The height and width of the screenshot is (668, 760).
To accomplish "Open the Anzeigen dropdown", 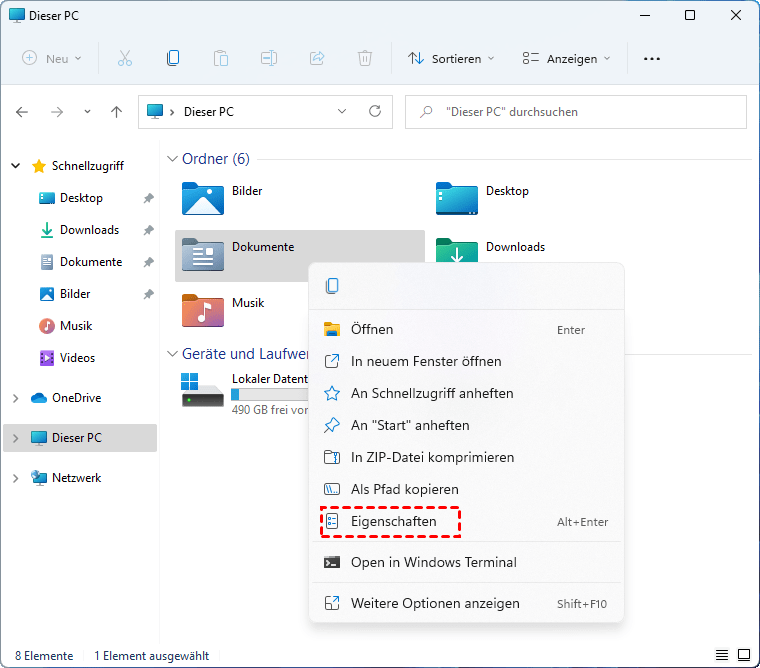I will [x=566, y=59].
